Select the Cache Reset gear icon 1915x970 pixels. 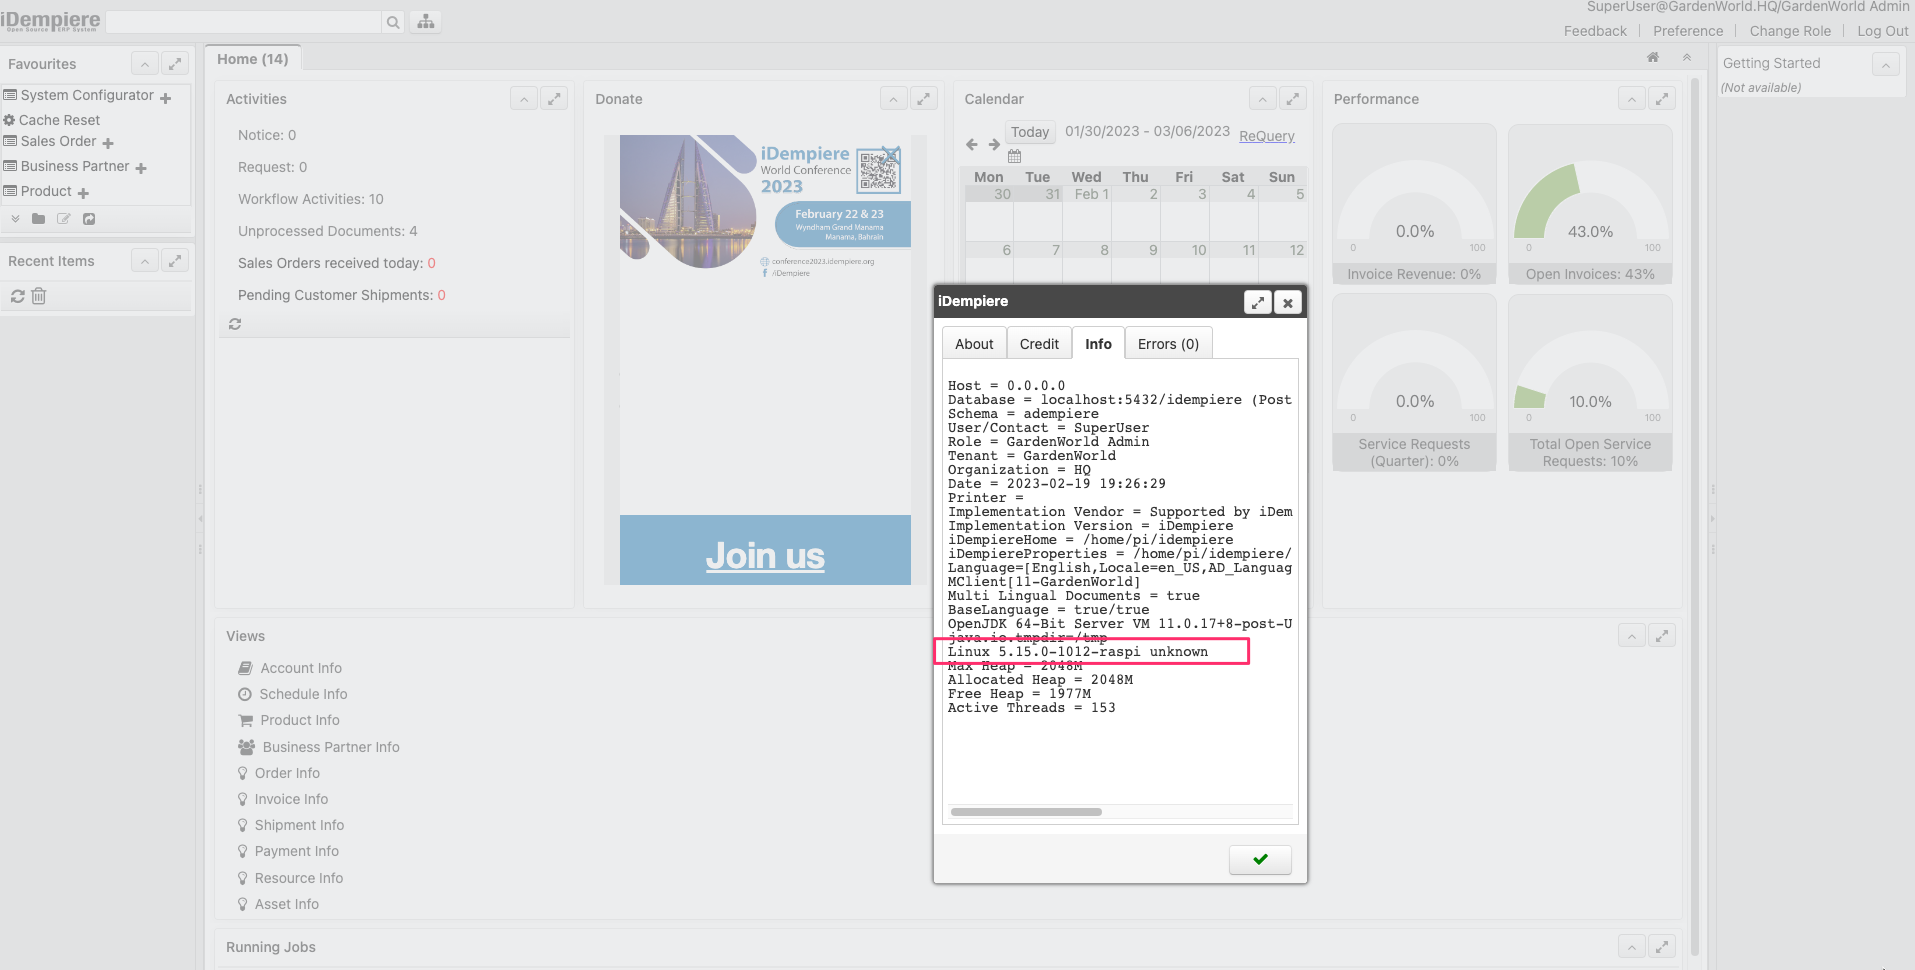tap(10, 120)
